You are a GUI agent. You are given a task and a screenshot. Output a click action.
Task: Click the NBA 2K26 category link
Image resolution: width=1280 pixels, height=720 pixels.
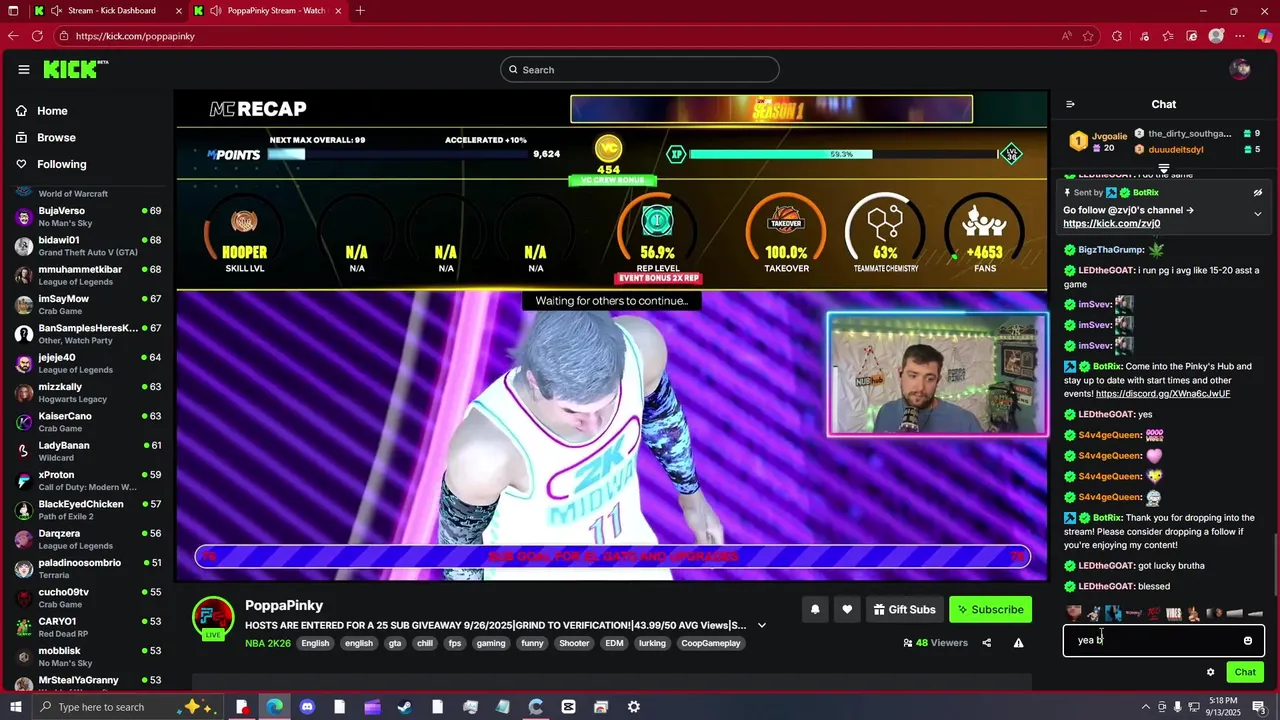coord(268,643)
